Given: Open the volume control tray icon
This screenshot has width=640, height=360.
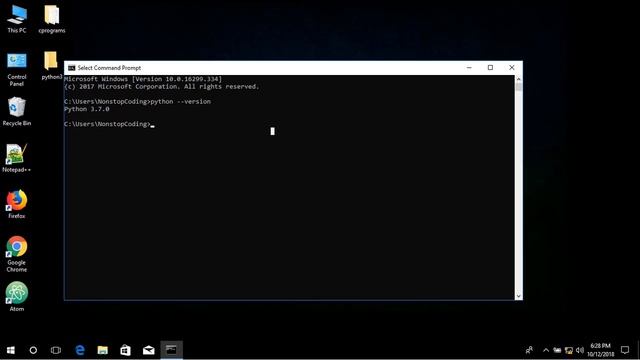Looking at the screenshot, I should coord(580,350).
